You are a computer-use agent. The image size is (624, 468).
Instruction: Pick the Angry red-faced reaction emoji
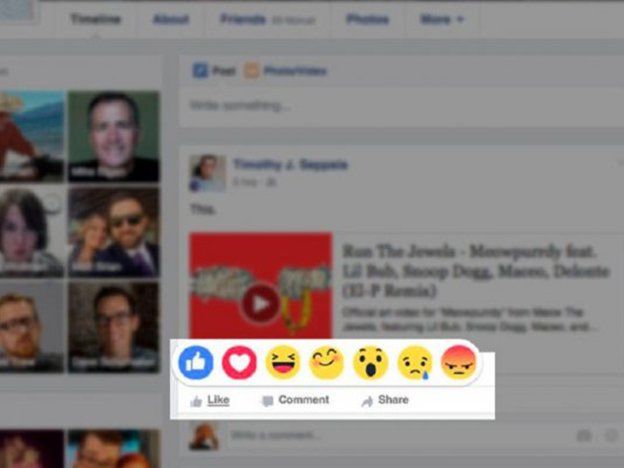tap(457, 362)
